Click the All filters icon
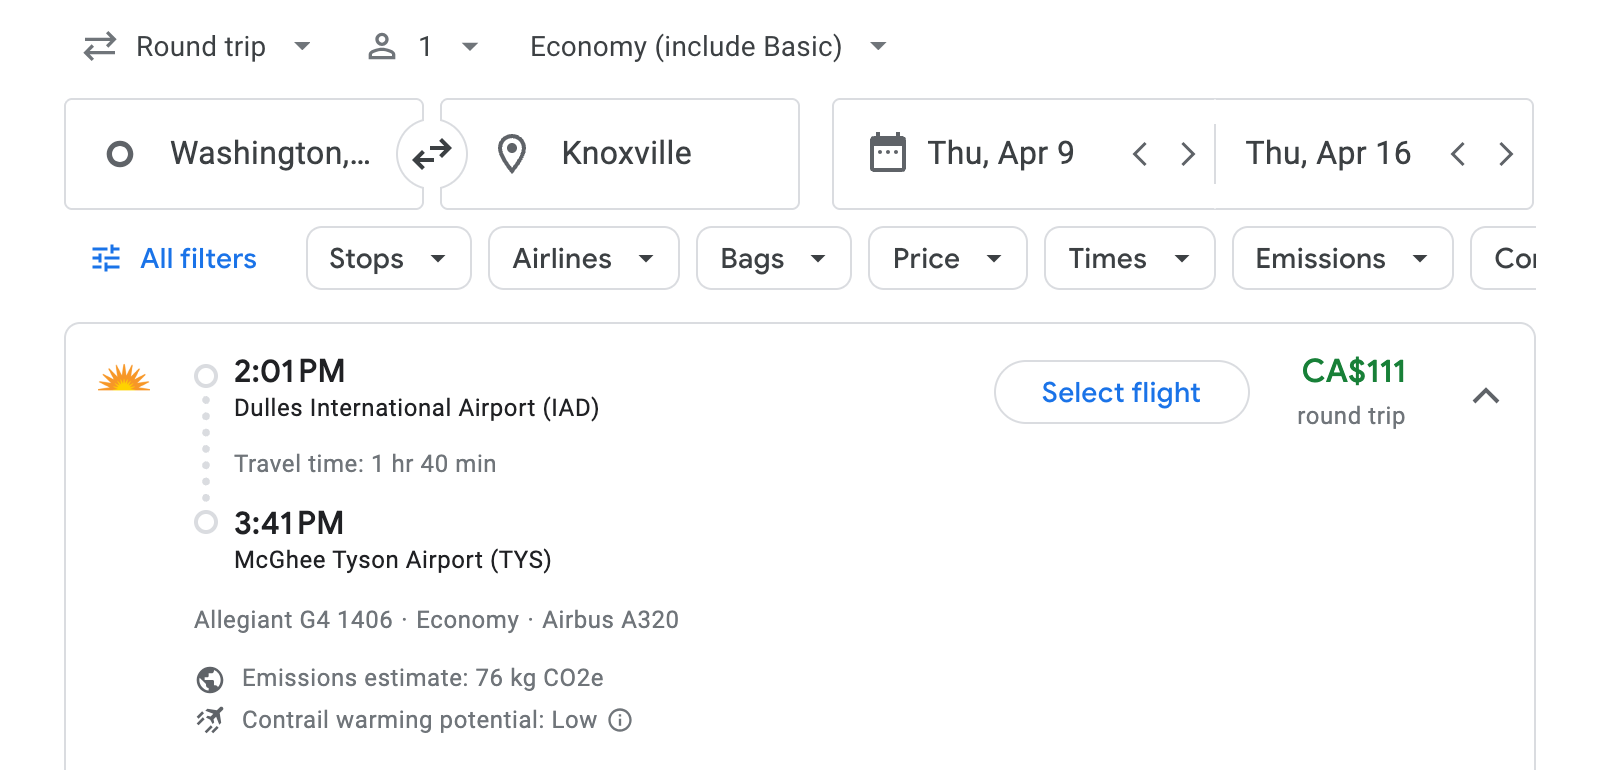This screenshot has width=1600, height=770. point(106,258)
